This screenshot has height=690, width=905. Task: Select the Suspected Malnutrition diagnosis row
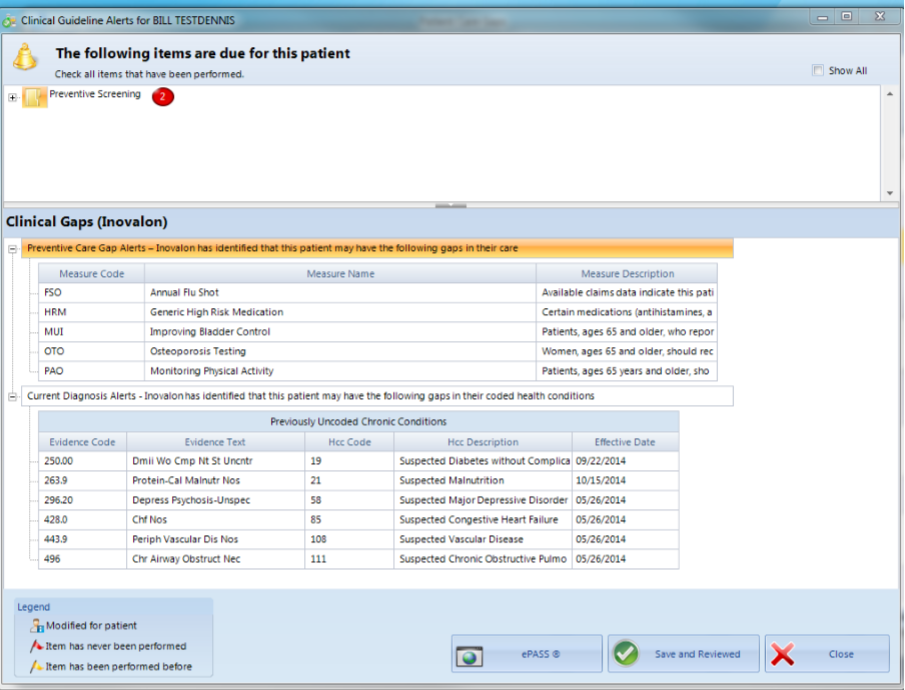pyautogui.click(x=360, y=481)
